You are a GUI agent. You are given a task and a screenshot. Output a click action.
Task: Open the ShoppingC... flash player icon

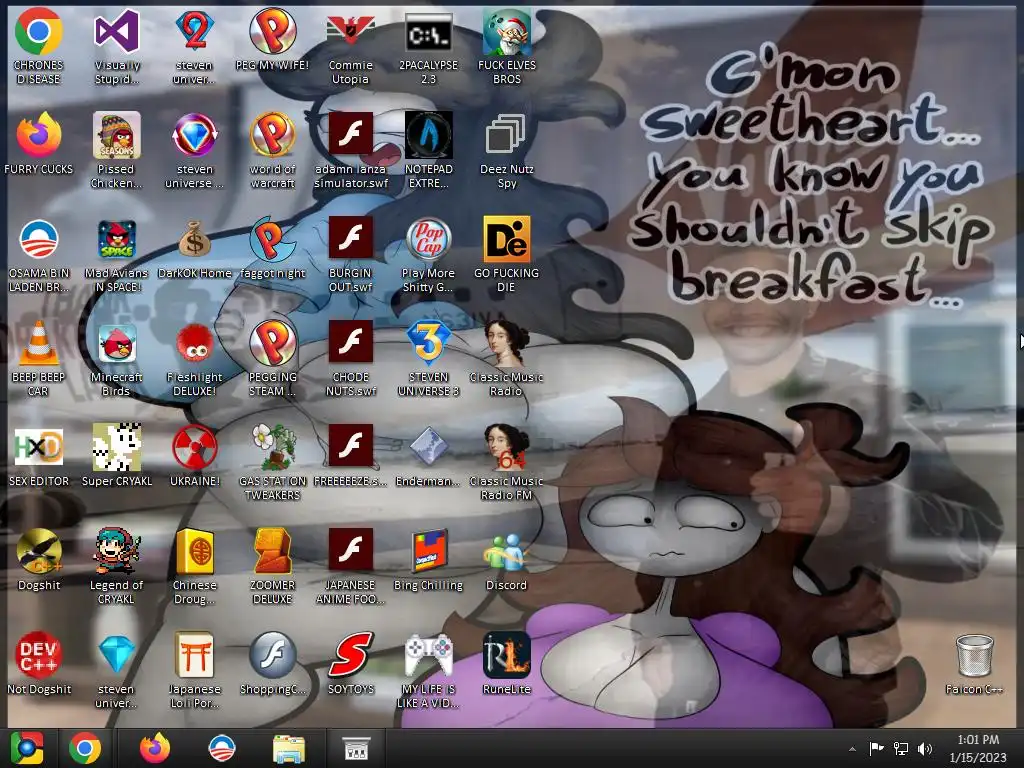[272, 654]
